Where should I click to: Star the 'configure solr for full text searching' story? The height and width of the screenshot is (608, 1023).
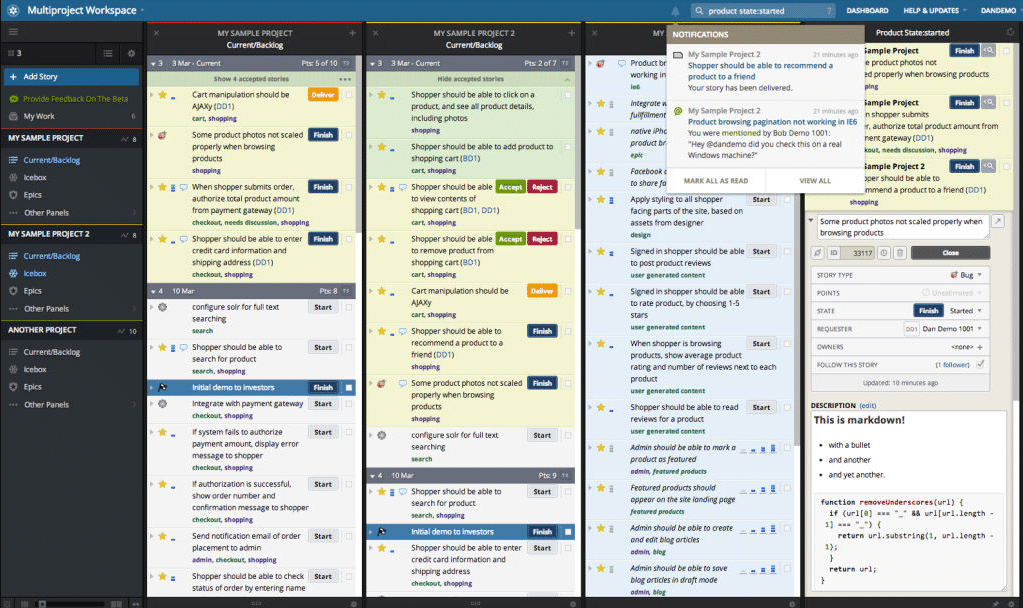(x=162, y=307)
